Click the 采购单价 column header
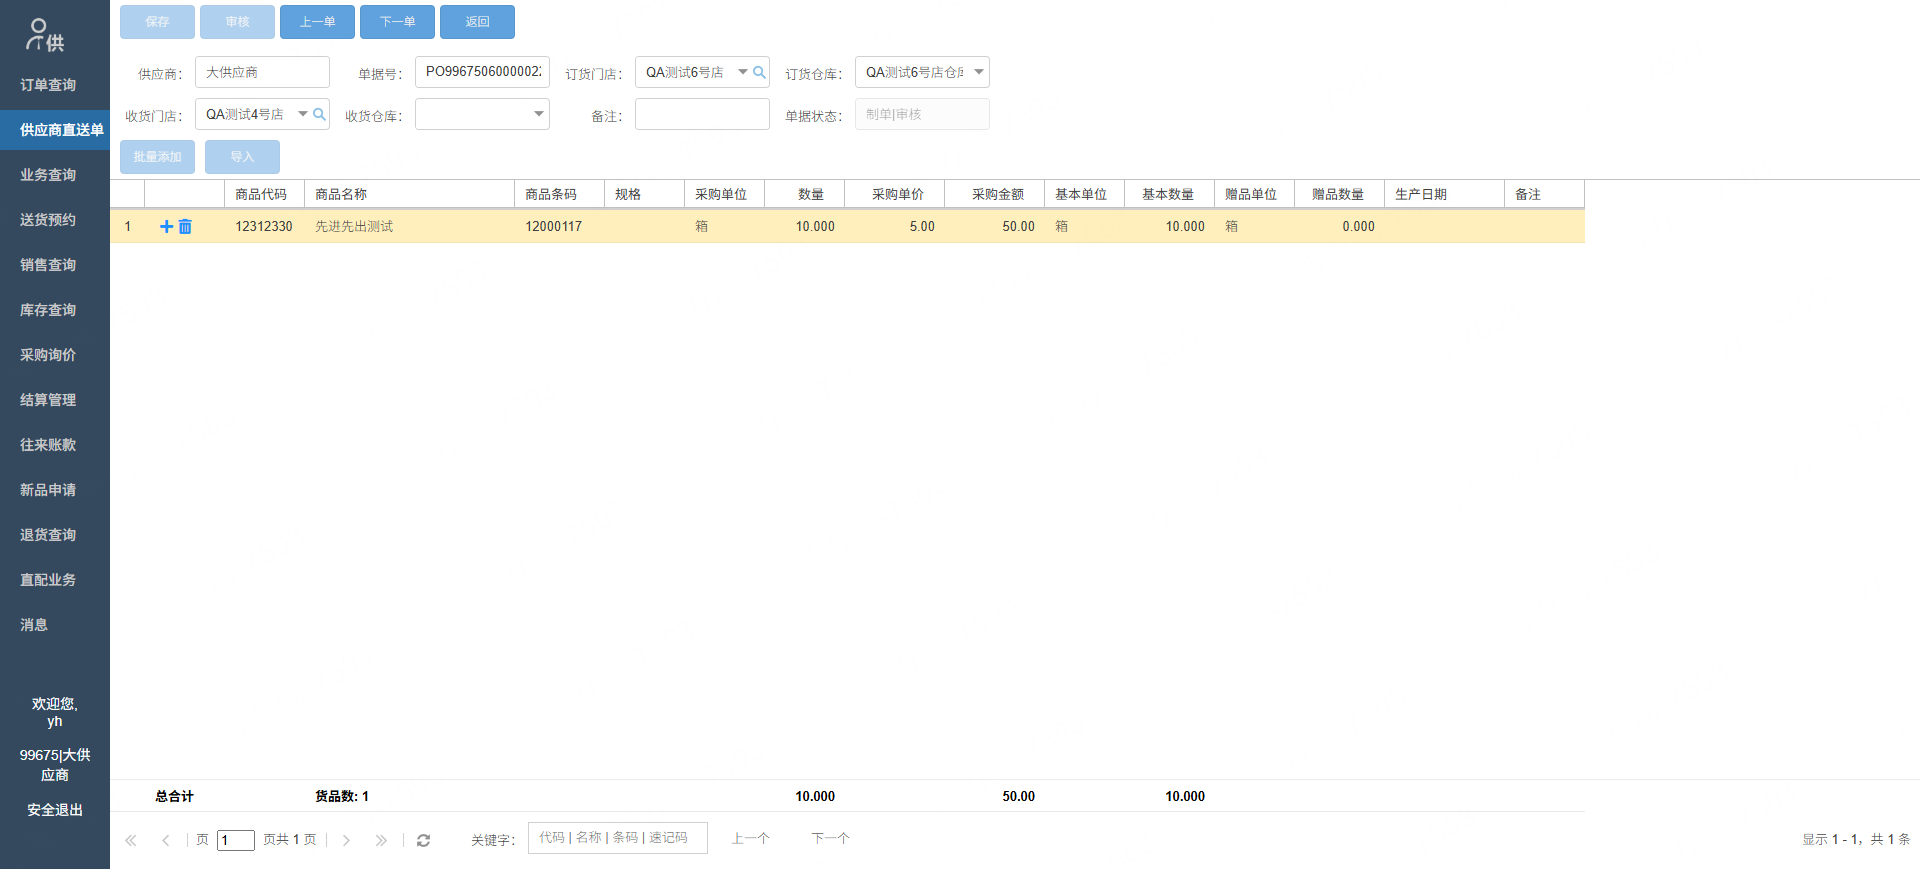The height and width of the screenshot is (869, 1920). click(x=894, y=194)
